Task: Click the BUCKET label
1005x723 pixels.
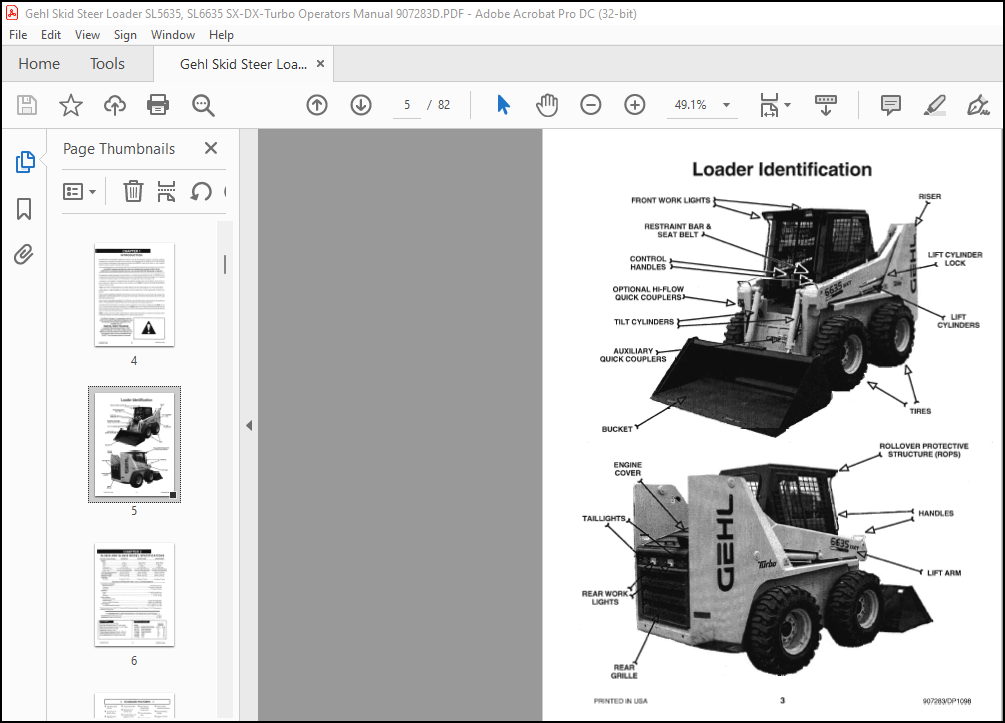Action: pyautogui.click(x=617, y=429)
